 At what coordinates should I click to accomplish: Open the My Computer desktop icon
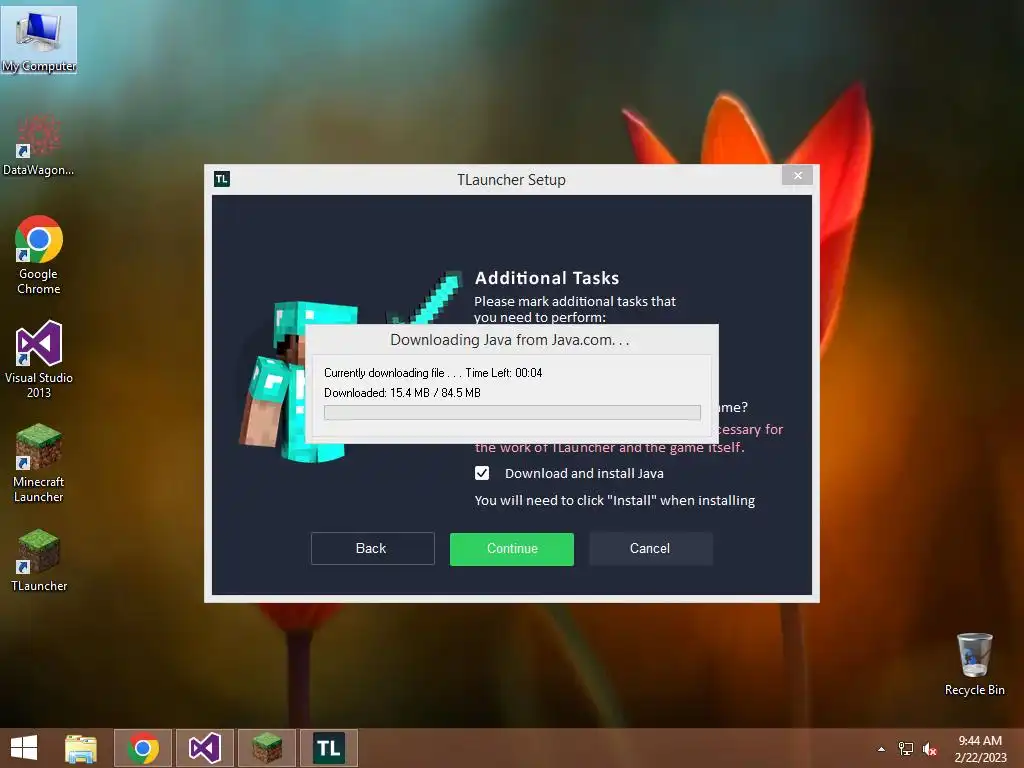pyautogui.click(x=39, y=40)
